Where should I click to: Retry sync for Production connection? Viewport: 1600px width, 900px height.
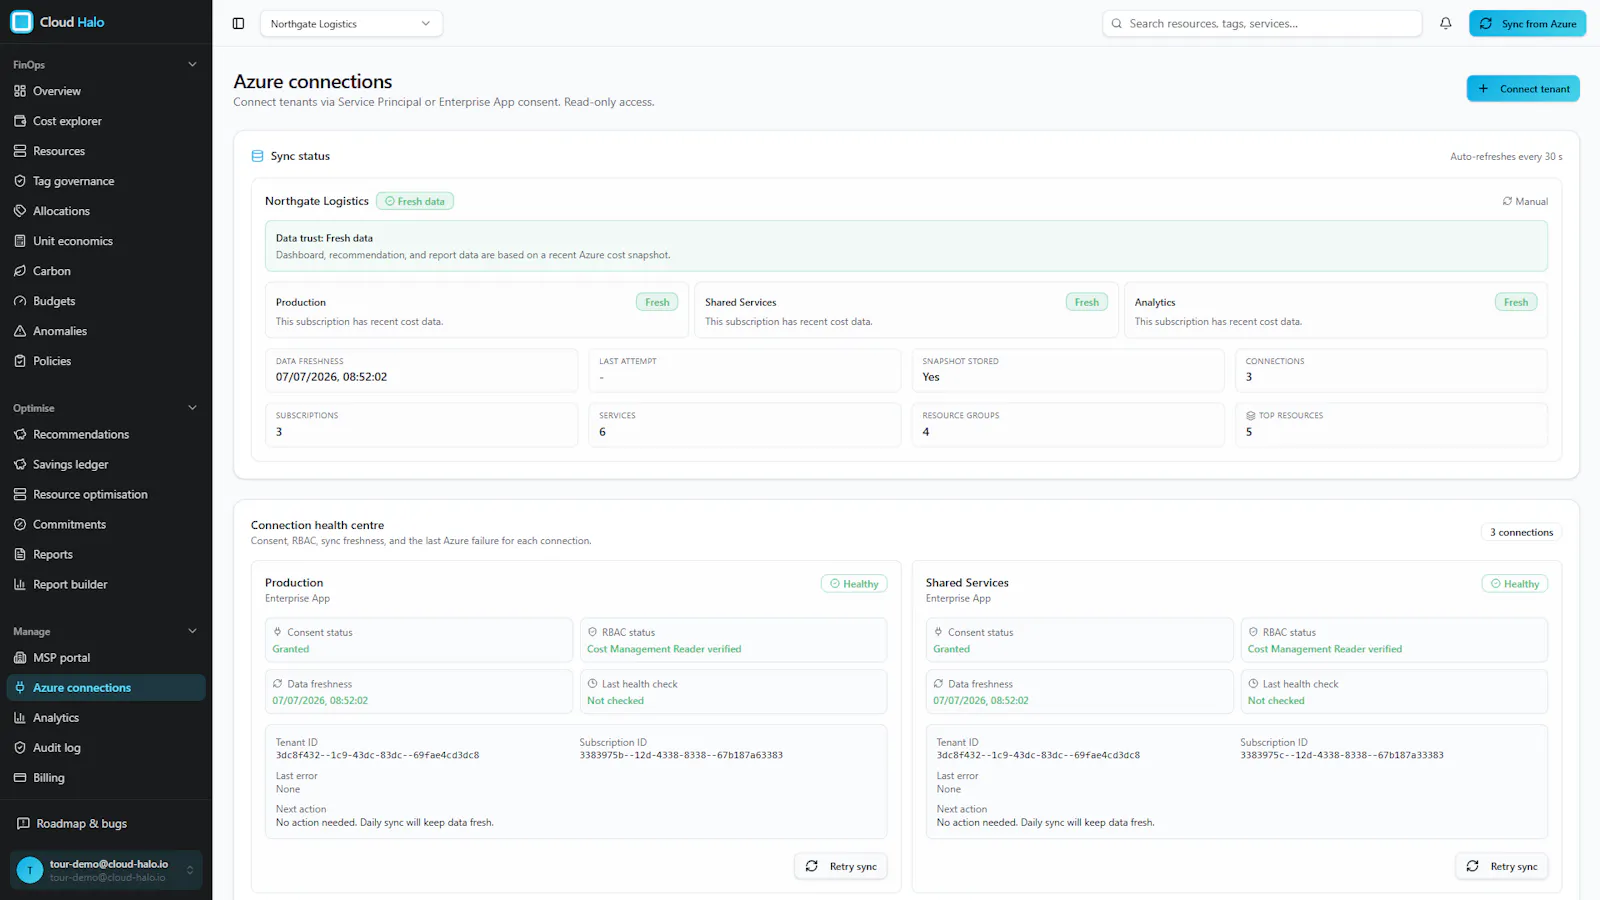(841, 866)
